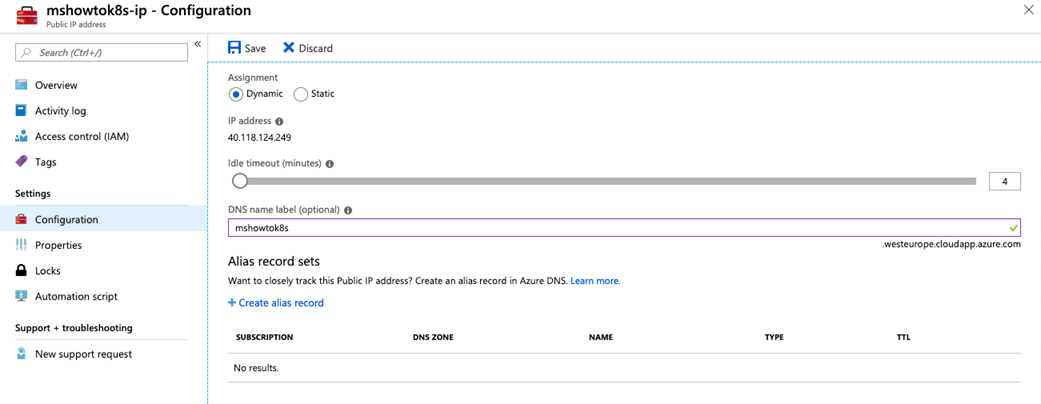Click the NAME column header
This screenshot has width=1041, height=404.
pyautogui.click(x=601, y=337)
